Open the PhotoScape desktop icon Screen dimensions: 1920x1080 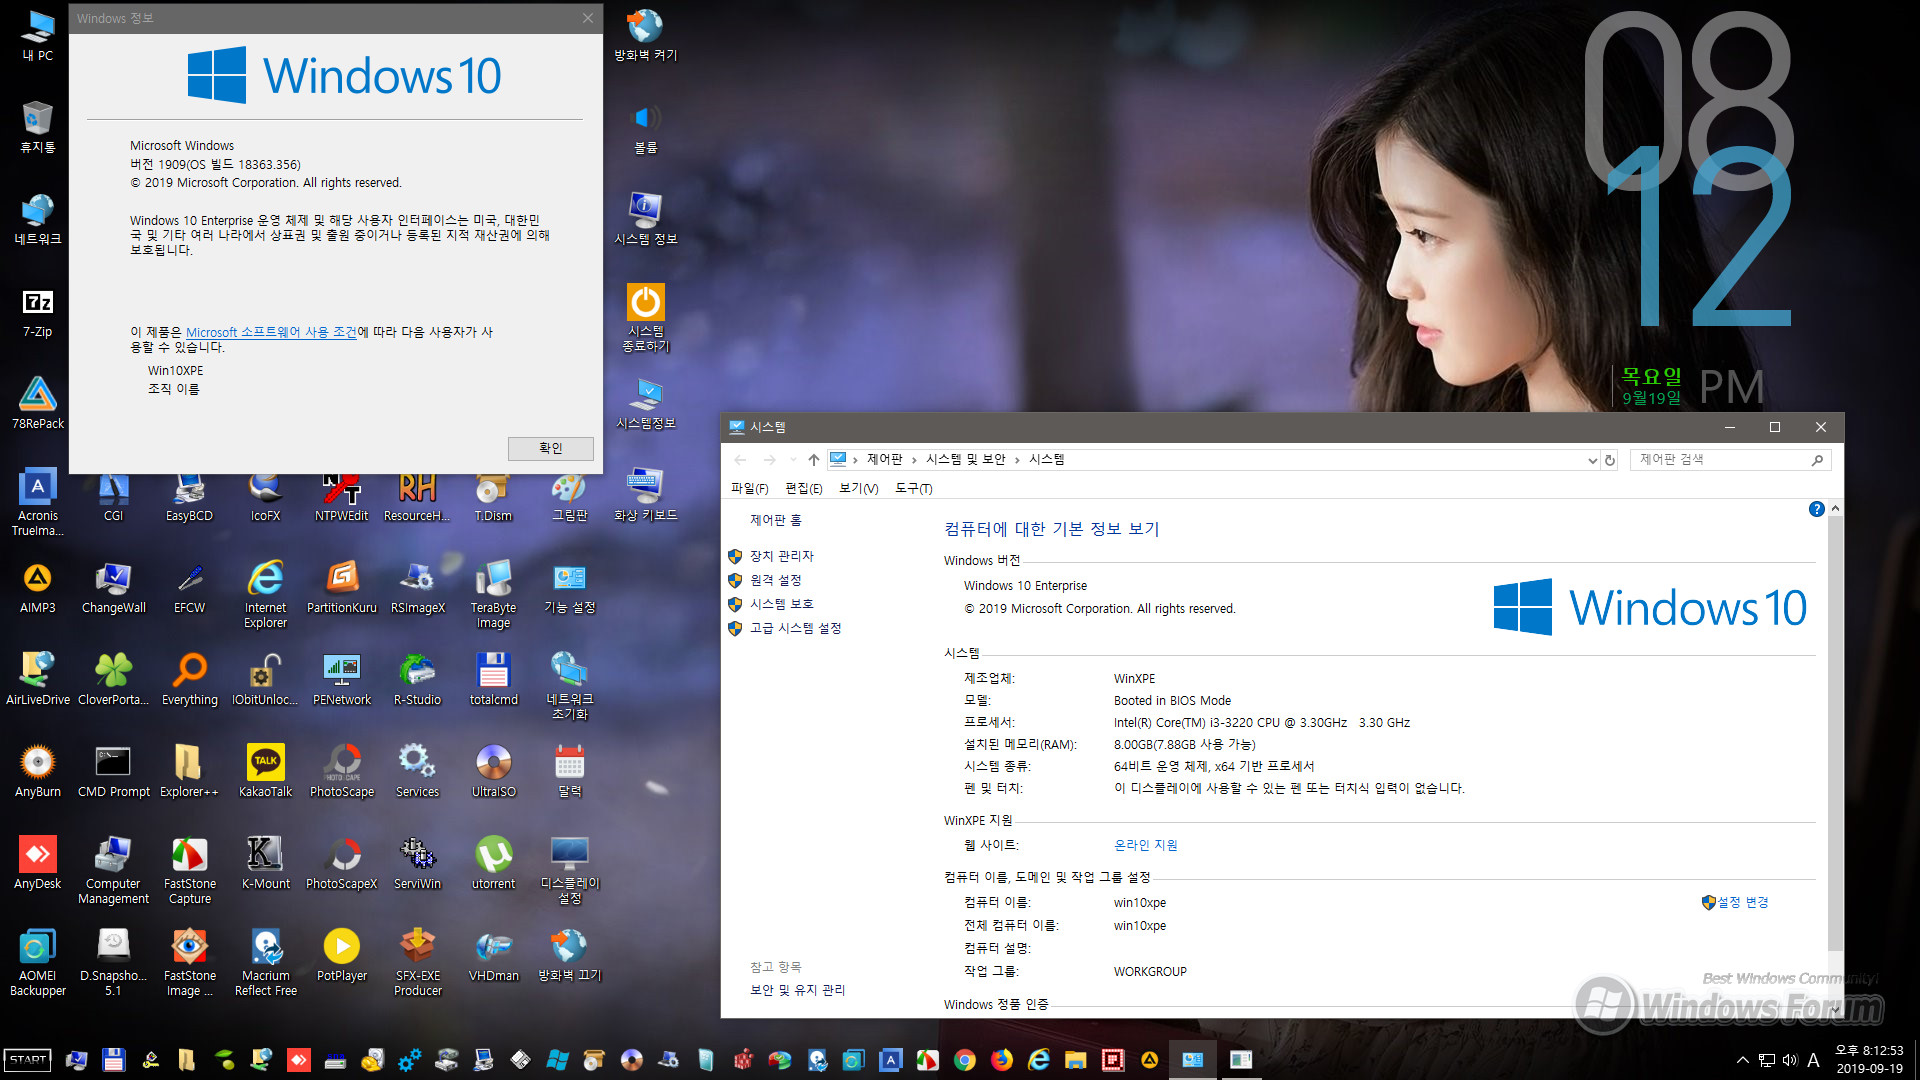point(342,771)
